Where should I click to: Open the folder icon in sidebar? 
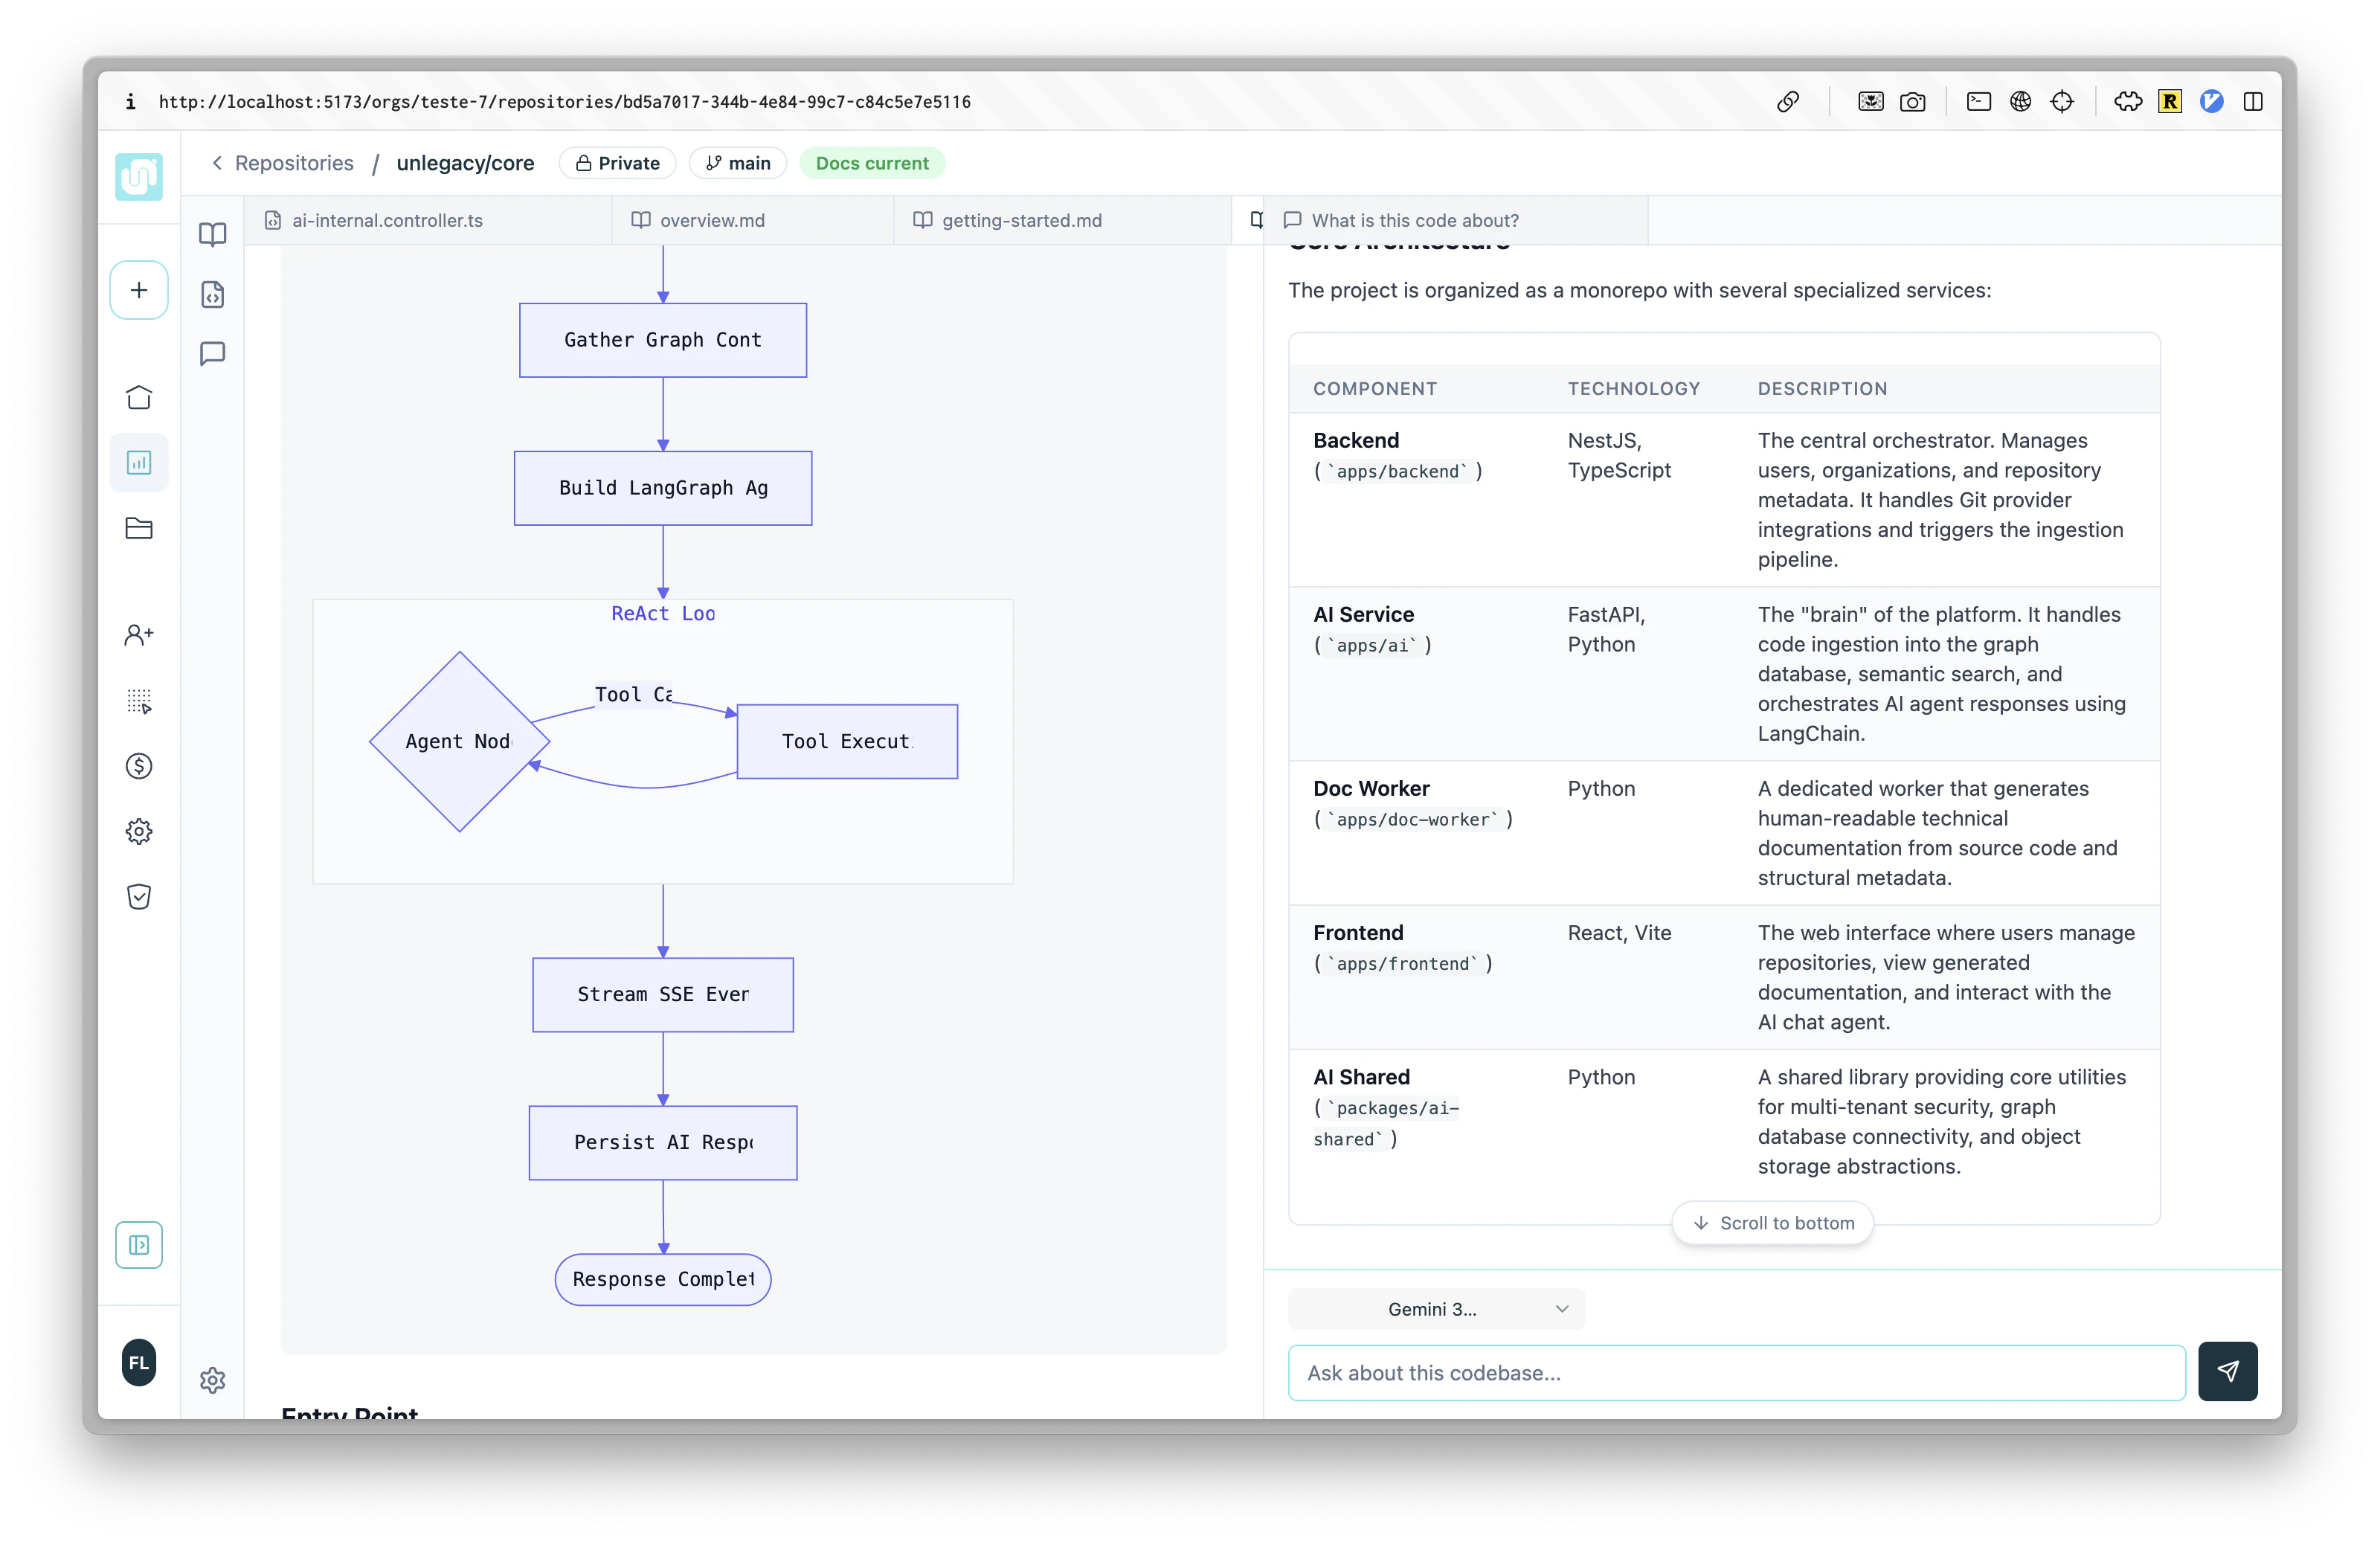pyautogui.click(x=139, y=528)
